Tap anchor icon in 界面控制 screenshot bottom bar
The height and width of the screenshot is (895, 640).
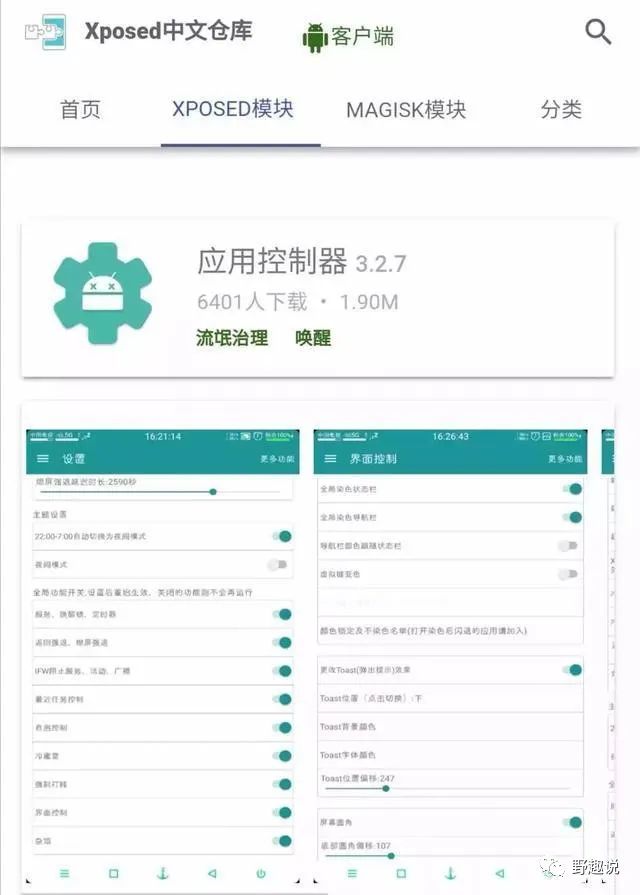[x=450, y=873]
